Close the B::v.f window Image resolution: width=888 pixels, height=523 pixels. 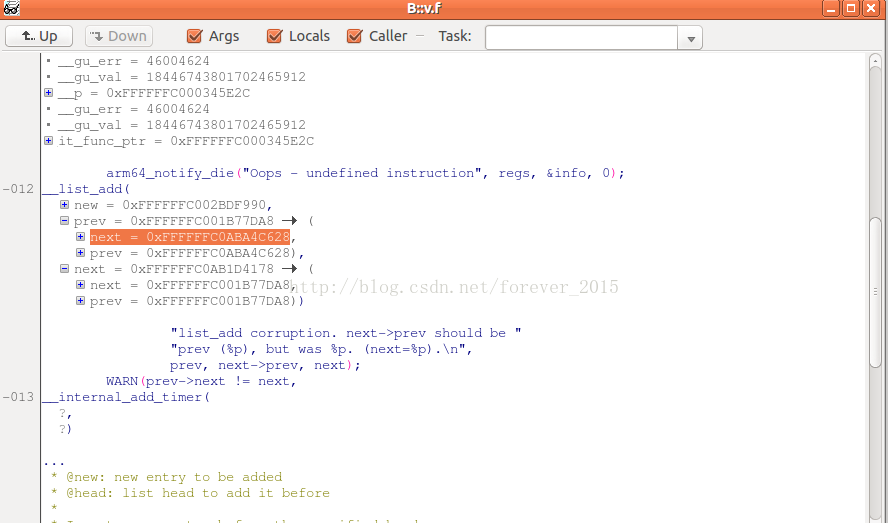click(x=870, y=8)
